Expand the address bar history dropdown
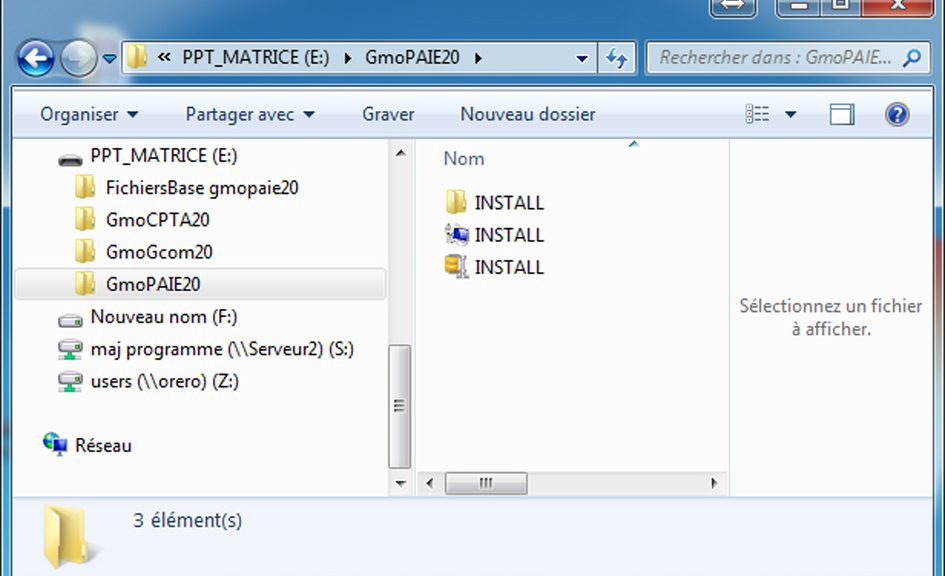The image size is (945, 576). click(x=582, y=58)
